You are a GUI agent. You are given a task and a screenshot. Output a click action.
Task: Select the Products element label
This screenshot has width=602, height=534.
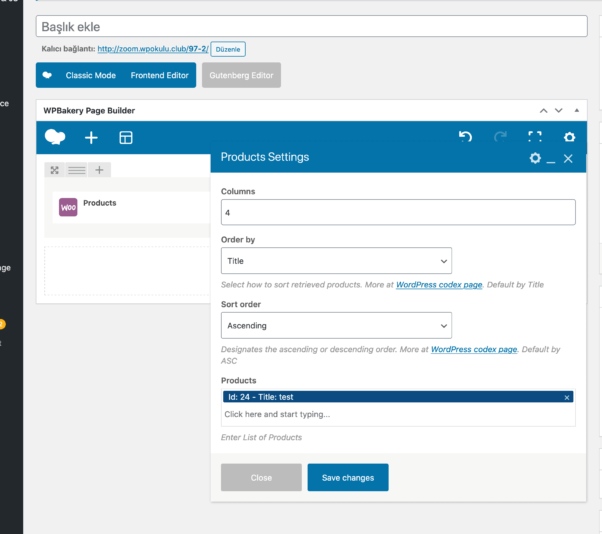[100, 203]
